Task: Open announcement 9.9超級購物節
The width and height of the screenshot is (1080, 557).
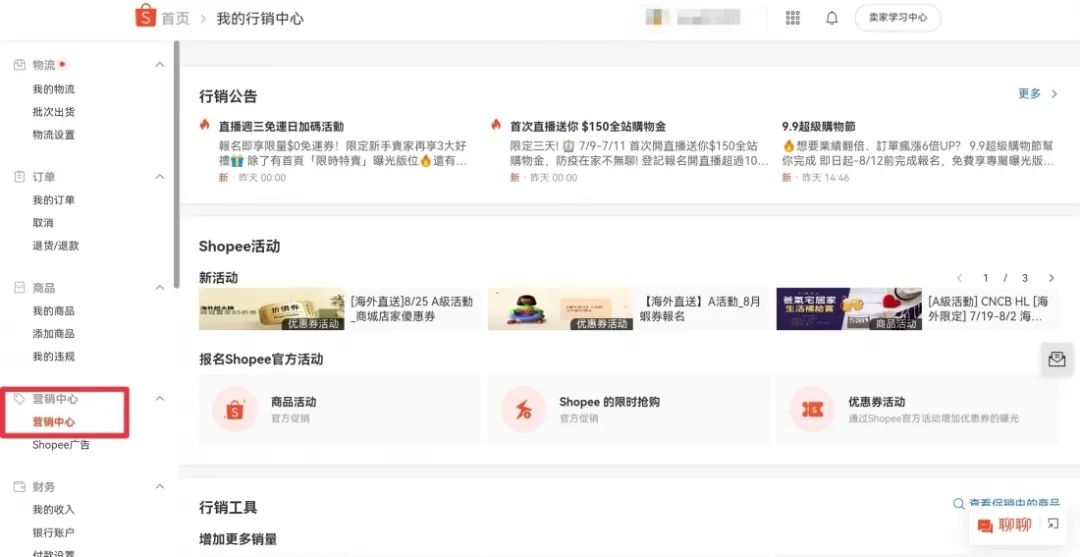Action: pyautogui.click(x=818, y=127)
